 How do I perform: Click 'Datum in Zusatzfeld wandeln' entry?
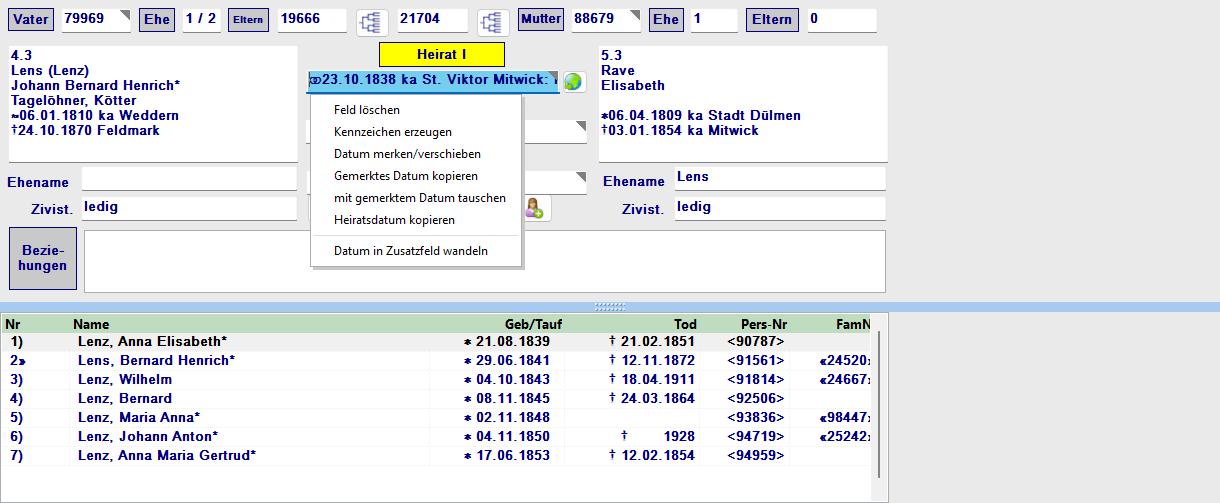410,251
